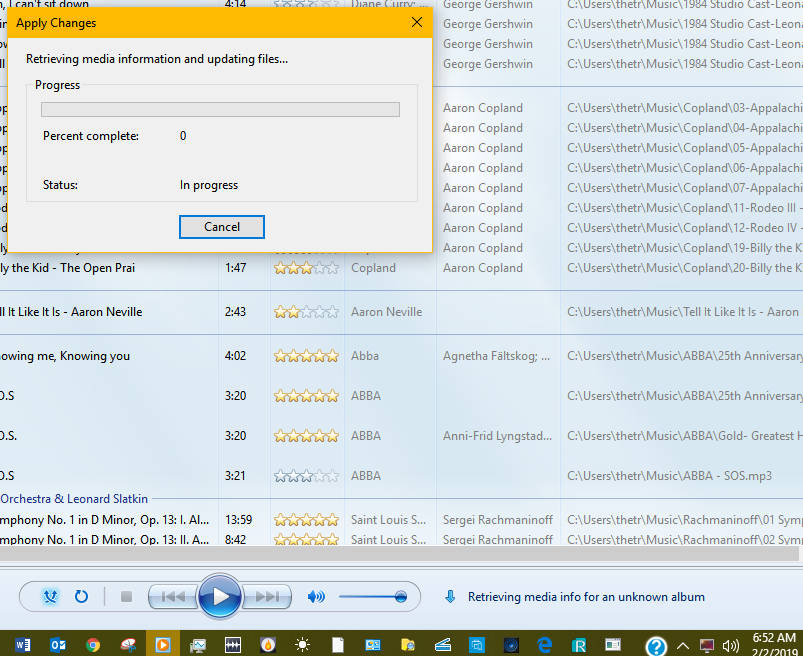Click the 'Gold- Greatest H' ABBA file path
Viewport: 803px width, 656px height.
pyautogui.click(x=685, y=436)
